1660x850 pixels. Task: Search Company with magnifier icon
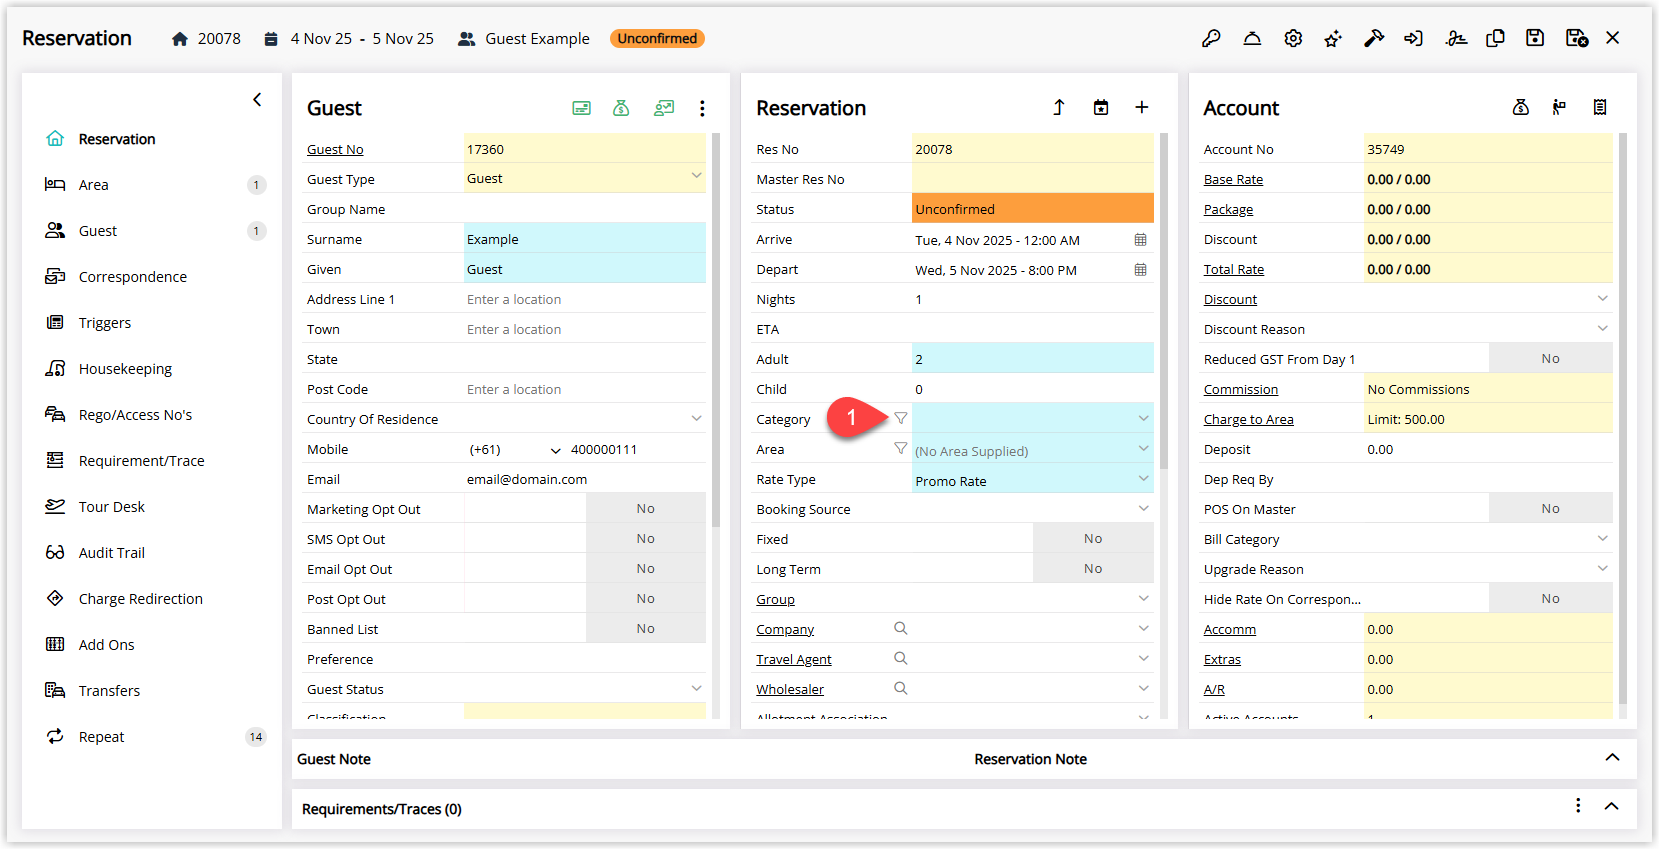pos(901,628)
